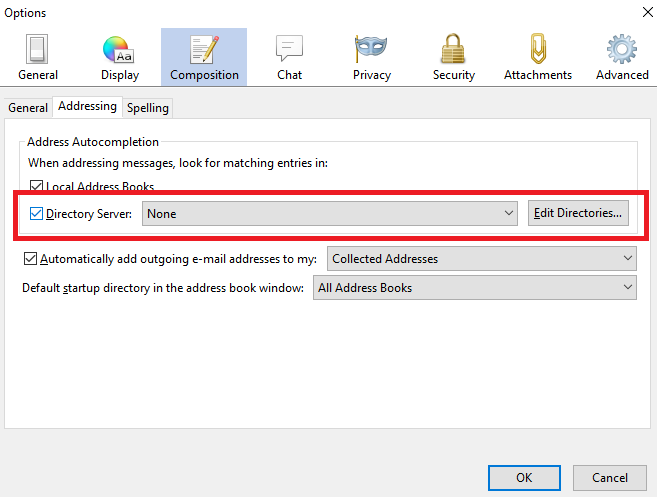The image size is (657, 497).
Task: Confirm settings with the OK button
Action: click(524, 478)
